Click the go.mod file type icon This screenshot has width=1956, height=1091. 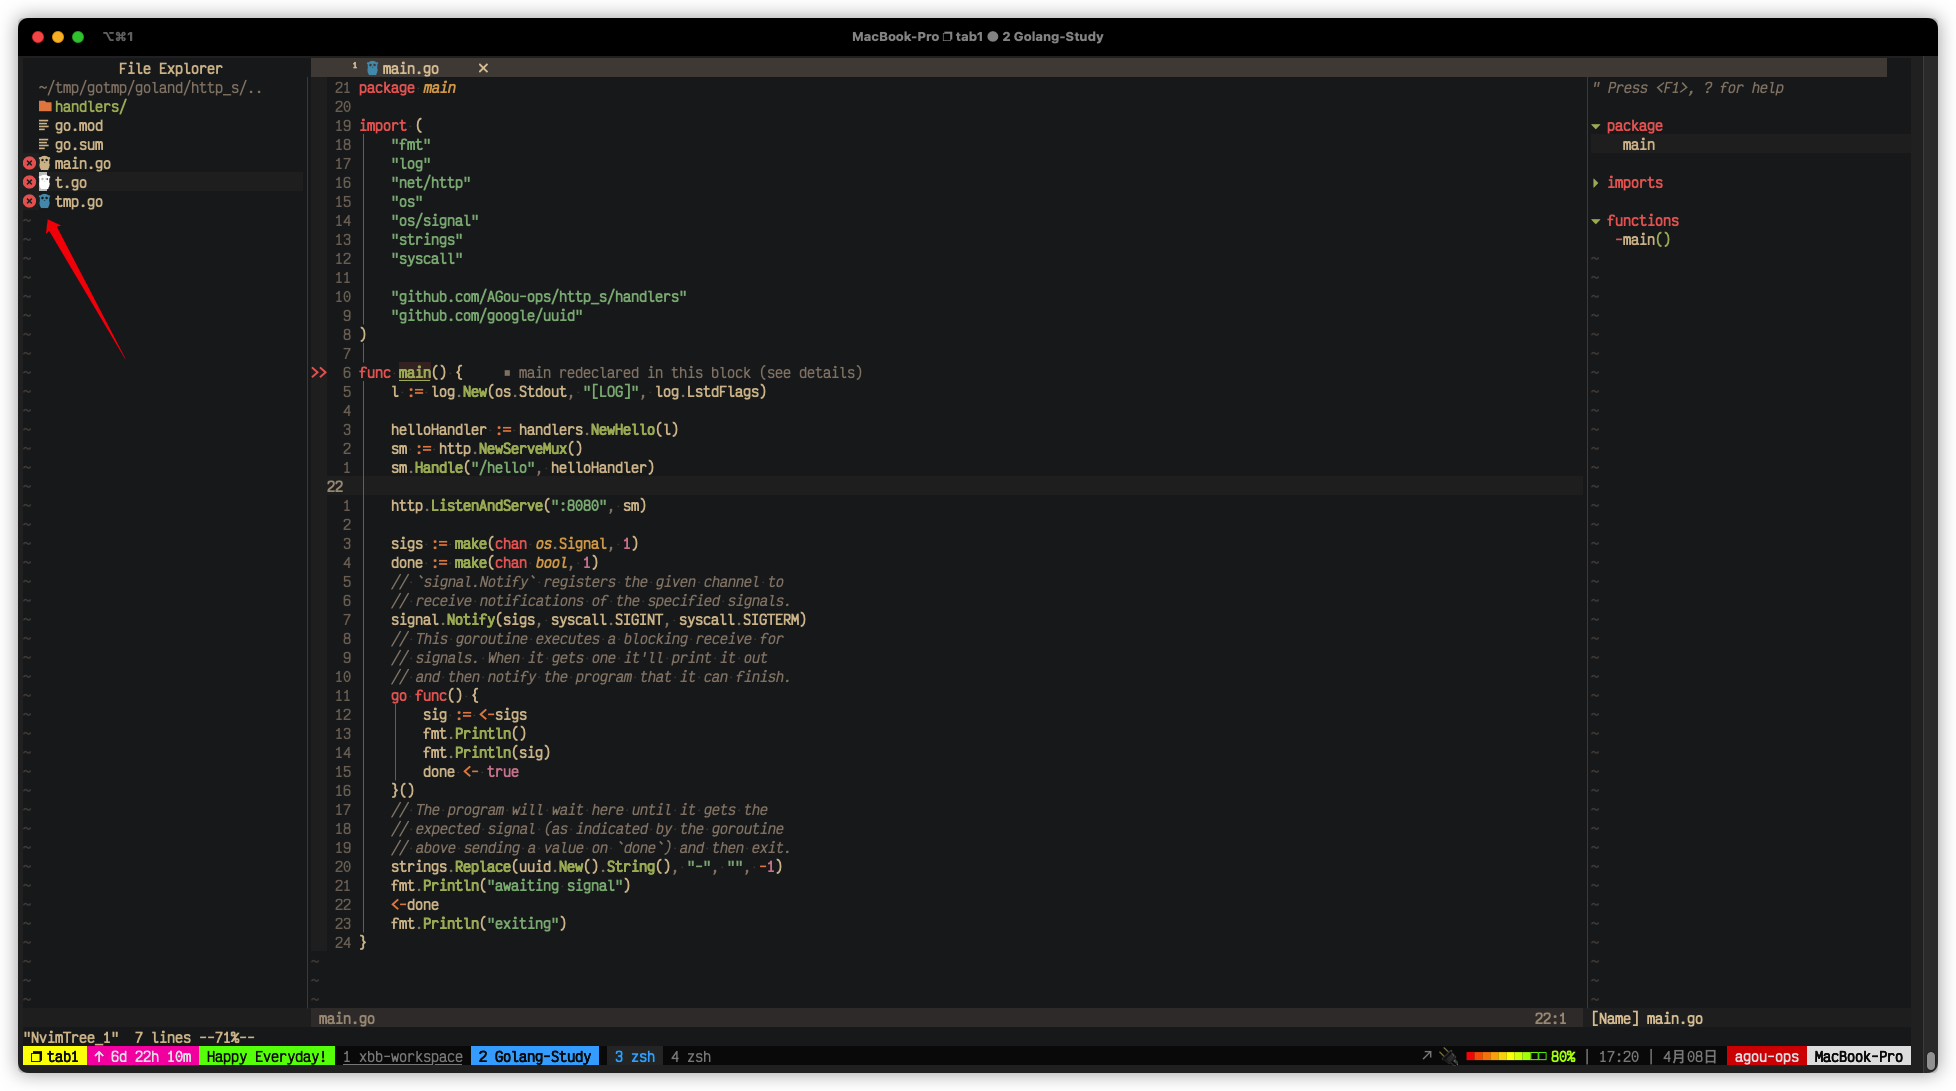44,125
